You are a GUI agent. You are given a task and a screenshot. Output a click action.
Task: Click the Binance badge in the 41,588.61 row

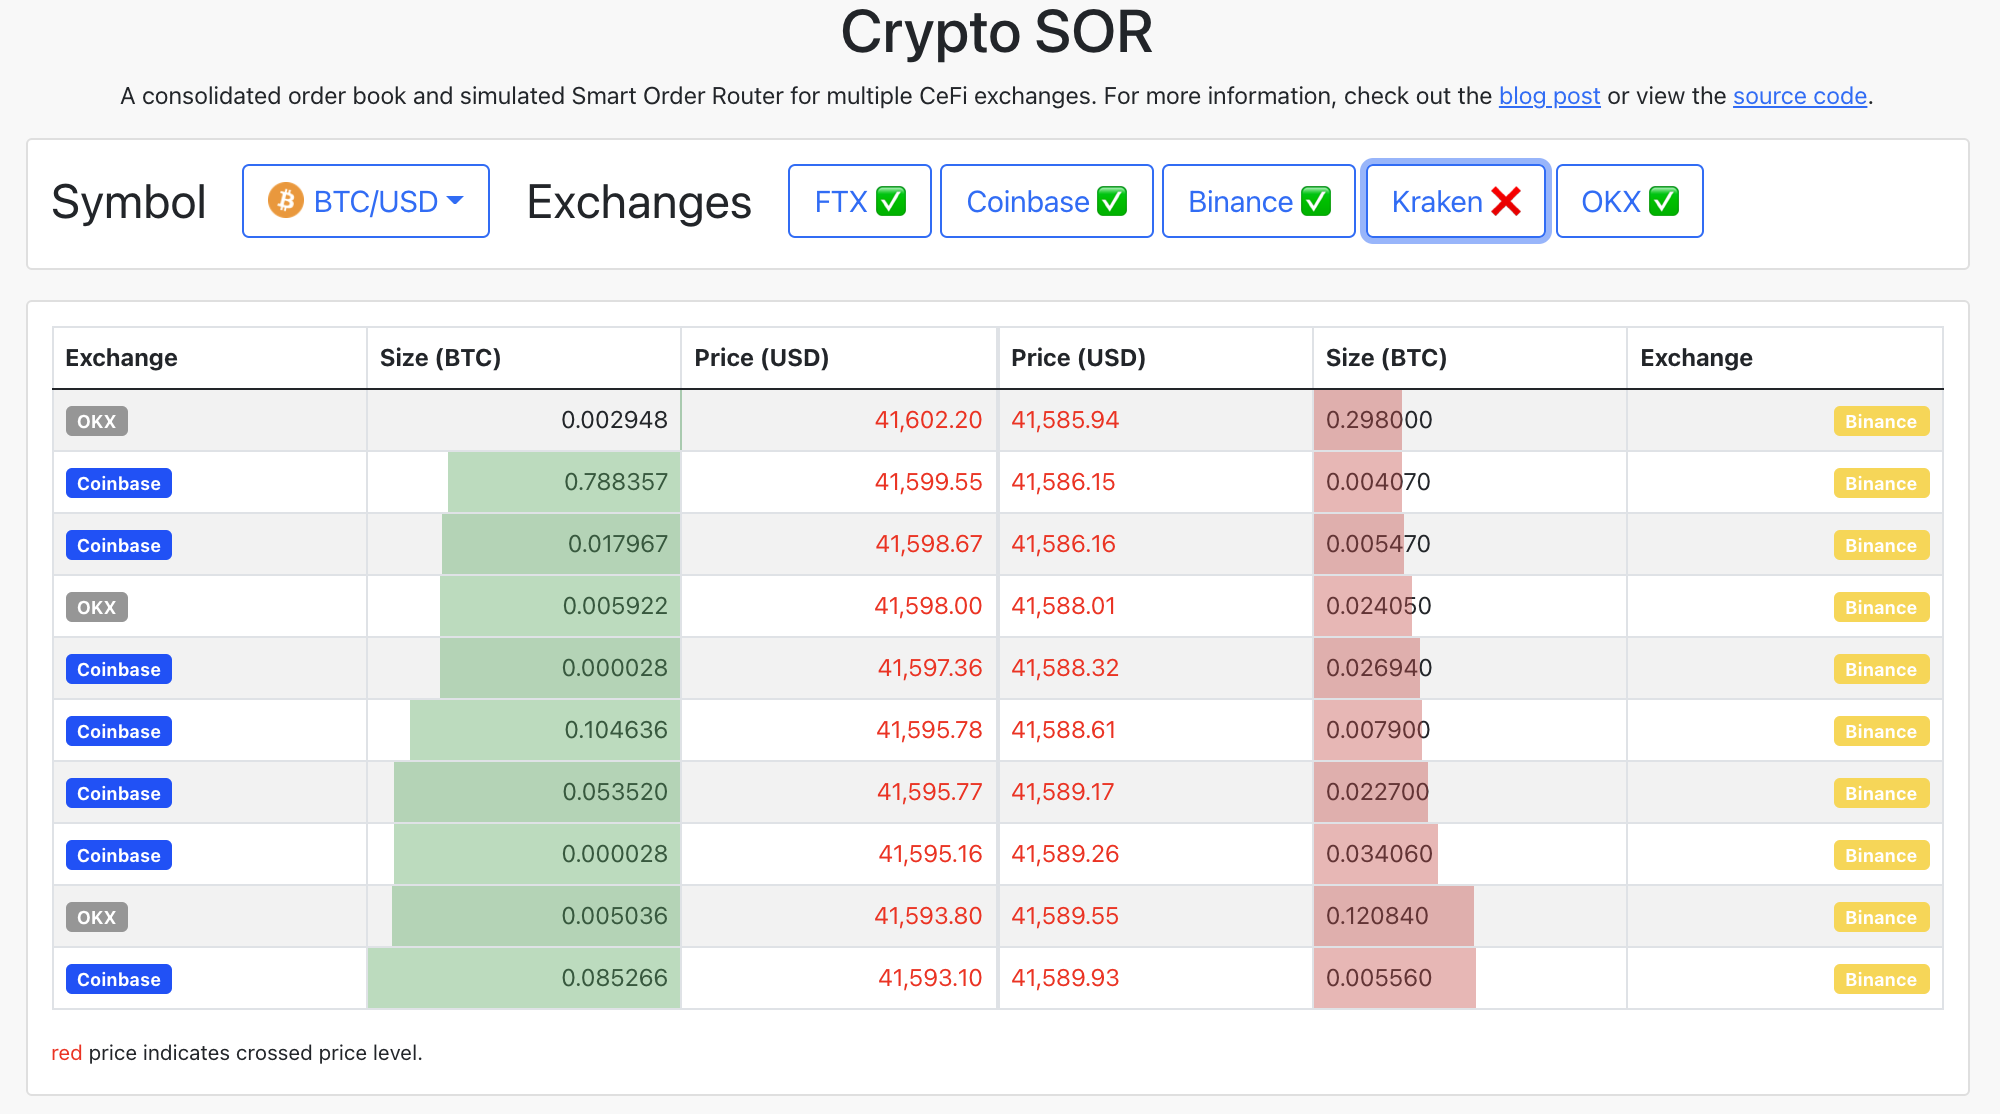(1881, 731)
